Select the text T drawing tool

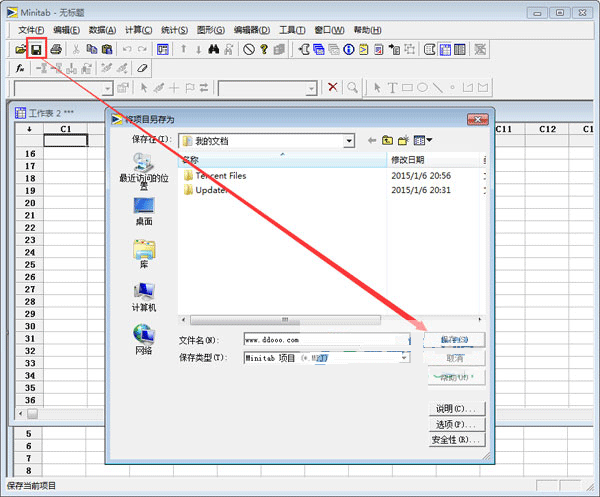pos(392,88)
